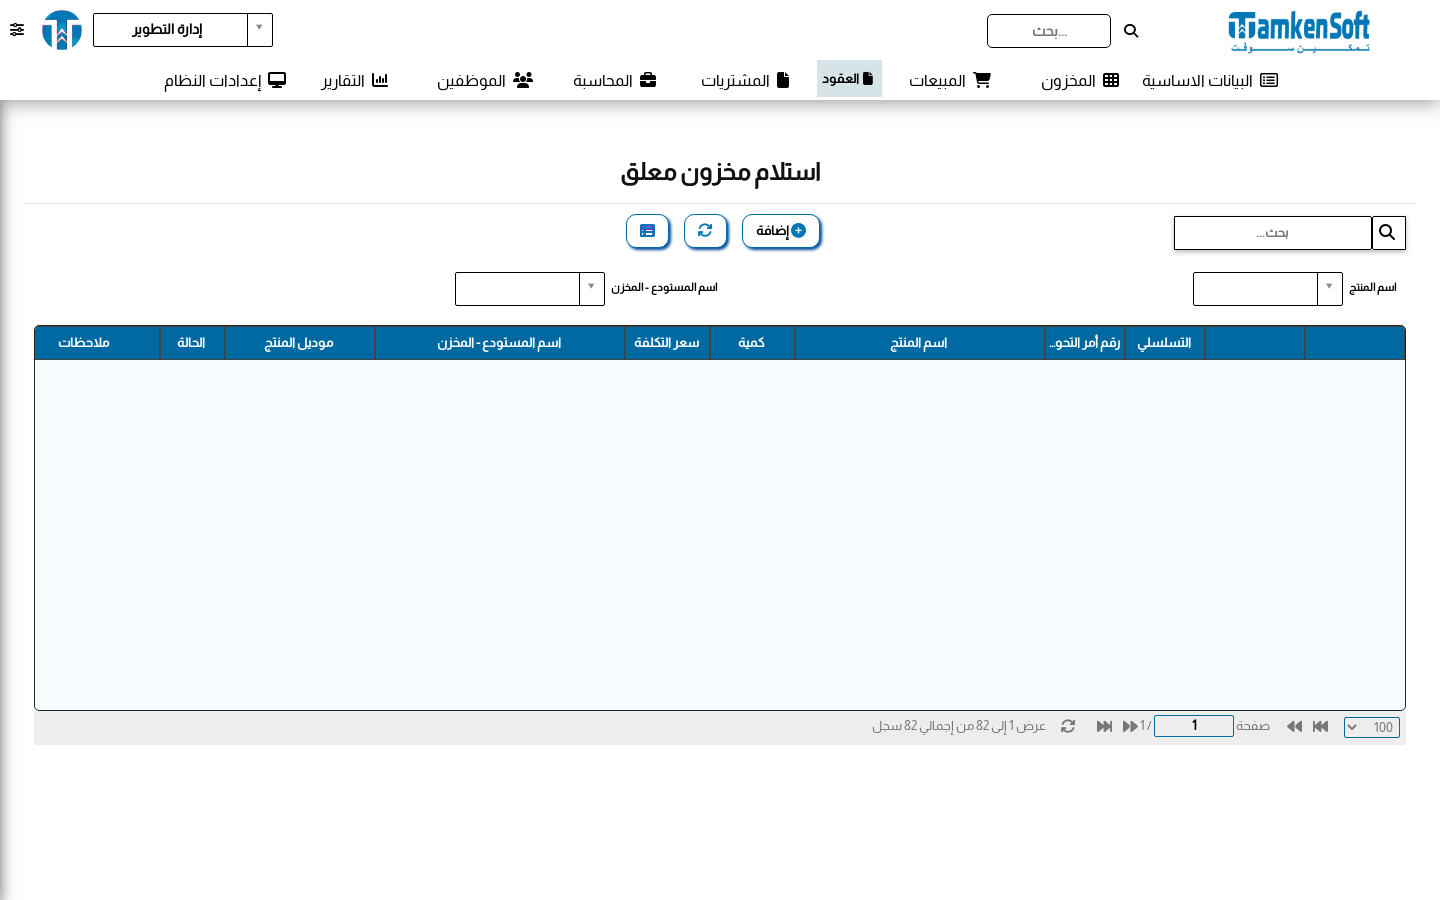The height and width of the screenshot is (900, 1440).
Task: Click the refresh button beside إضافة
Action: [705, 231]
